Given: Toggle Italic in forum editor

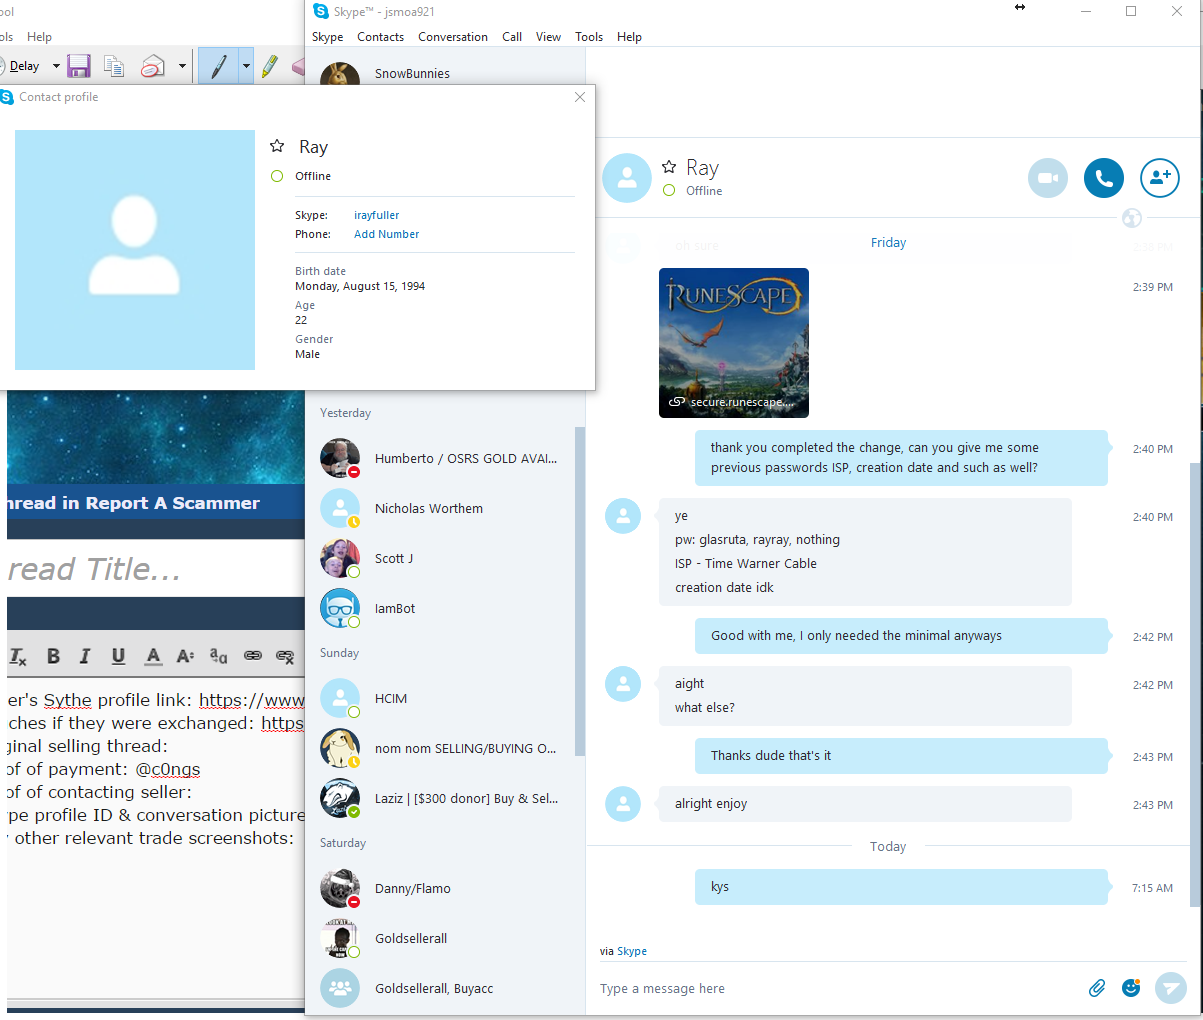Looking at the screenshot, I should (85, 656).
